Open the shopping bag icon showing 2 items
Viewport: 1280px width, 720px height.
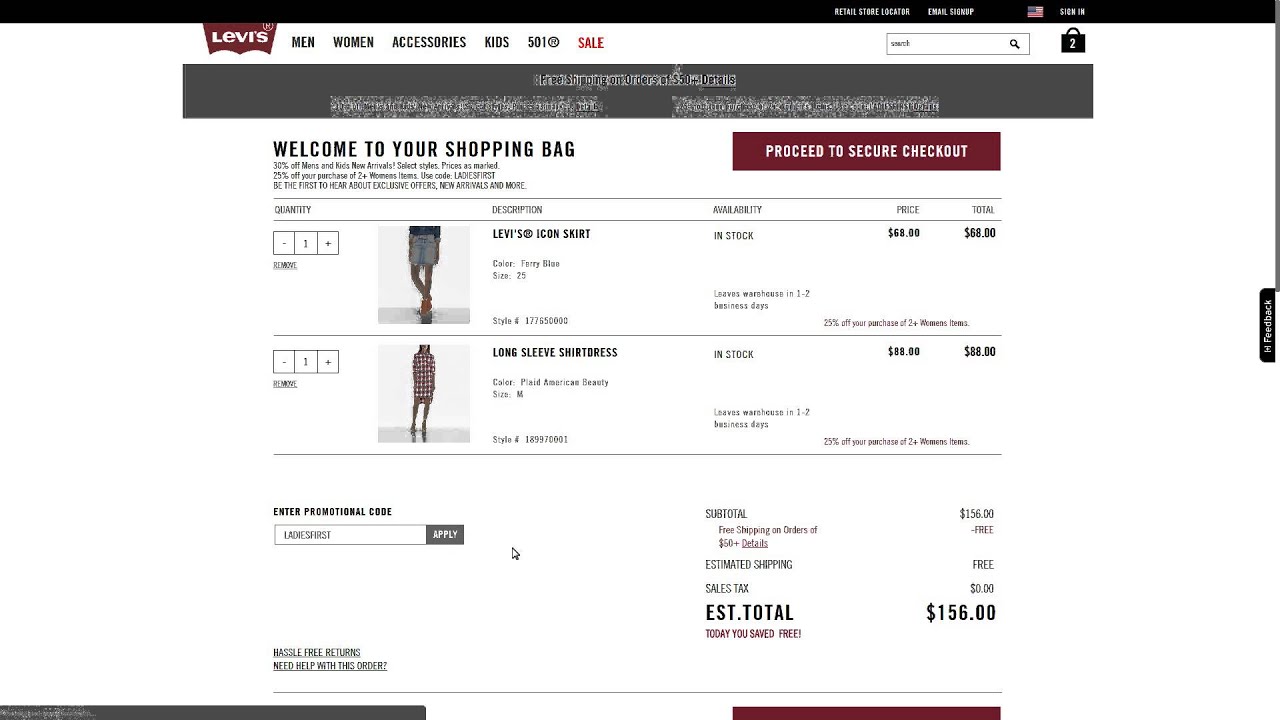1073,41
